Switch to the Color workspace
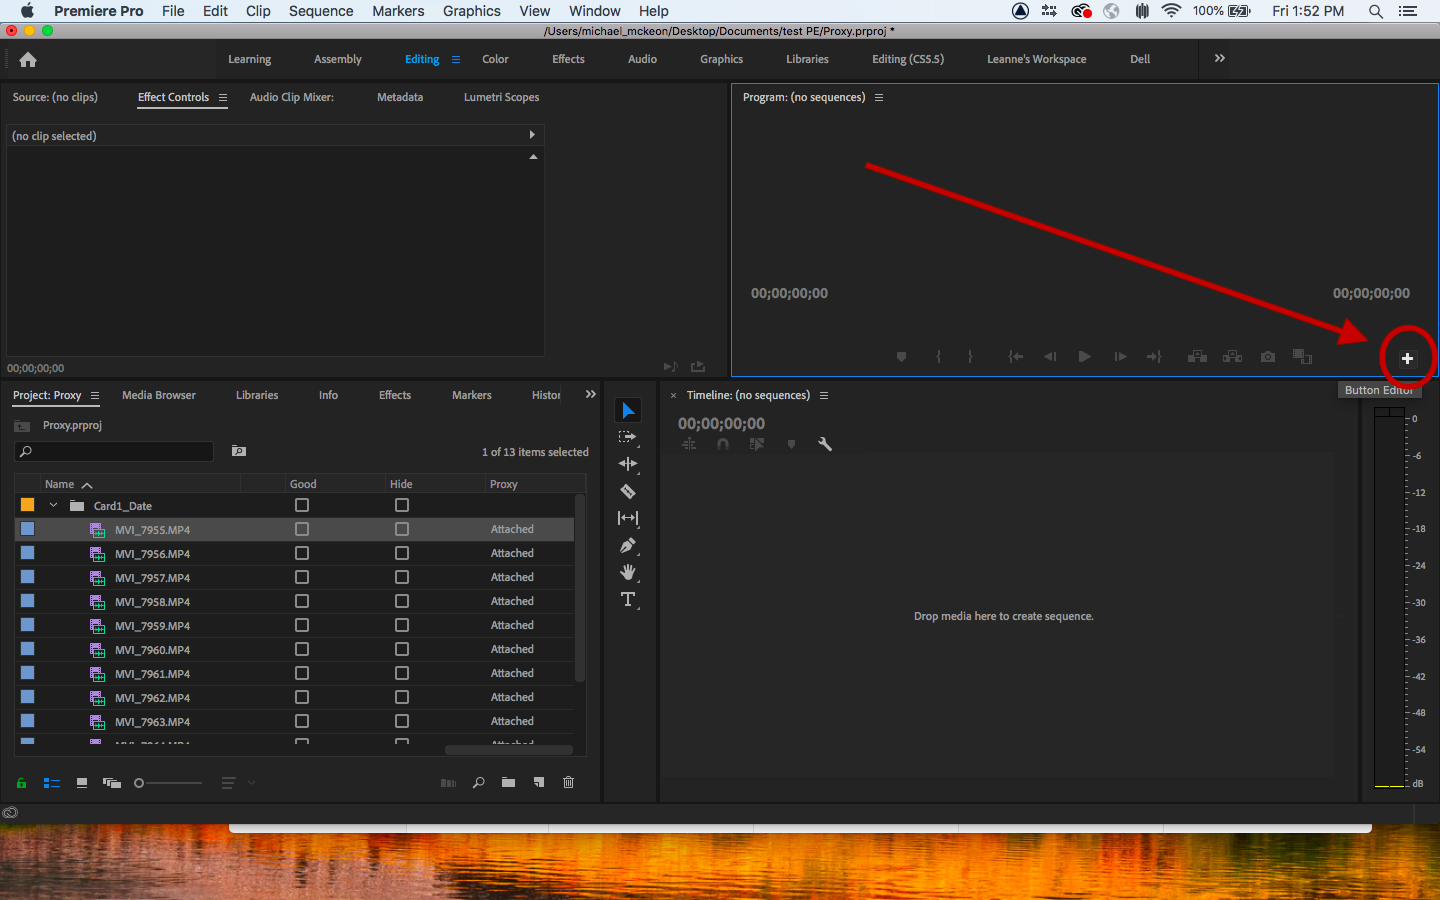The image size is (1440, 900). [495, 60]
